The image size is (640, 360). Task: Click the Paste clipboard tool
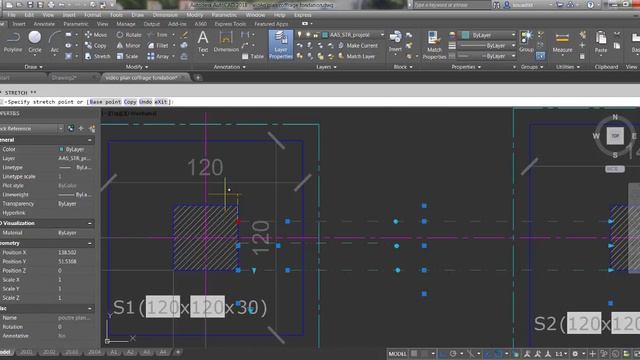(601, 43)
